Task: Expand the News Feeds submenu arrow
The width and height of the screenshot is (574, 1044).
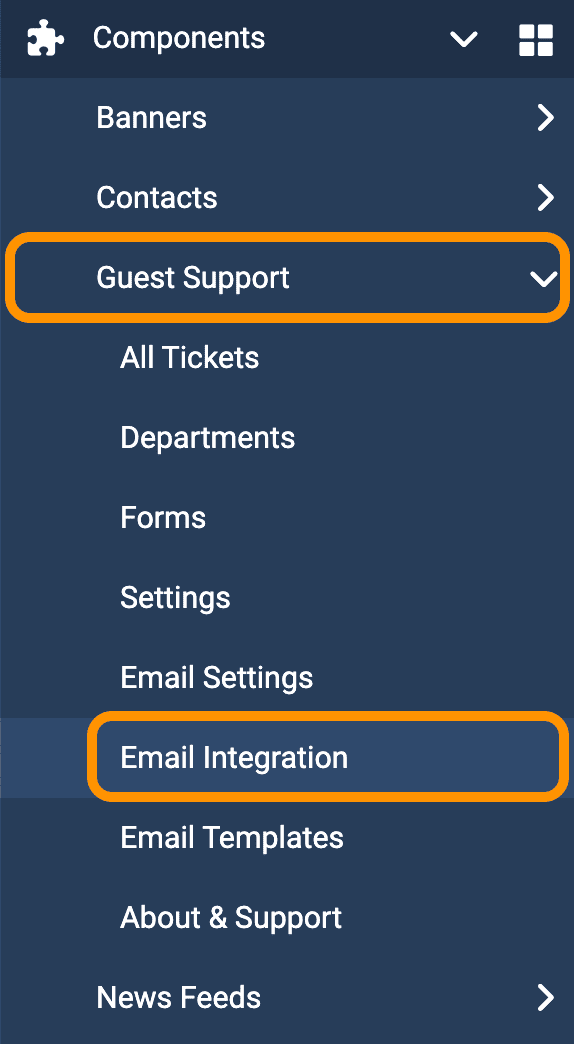Action: 546,997
